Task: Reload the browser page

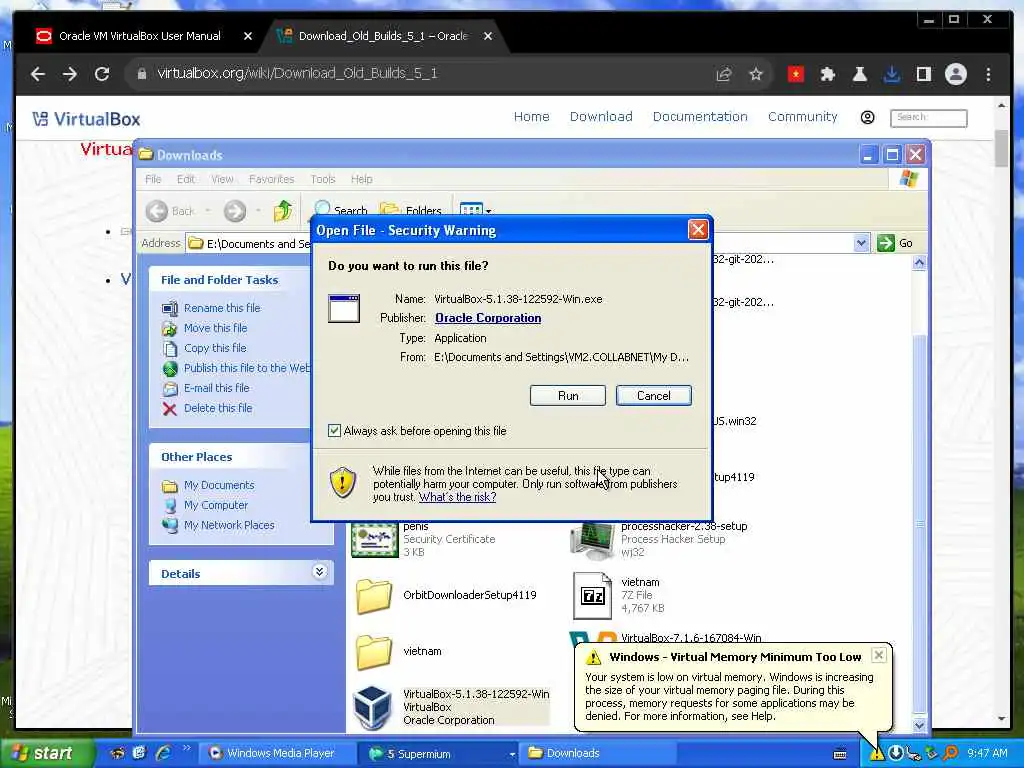Action: (102, 74)
